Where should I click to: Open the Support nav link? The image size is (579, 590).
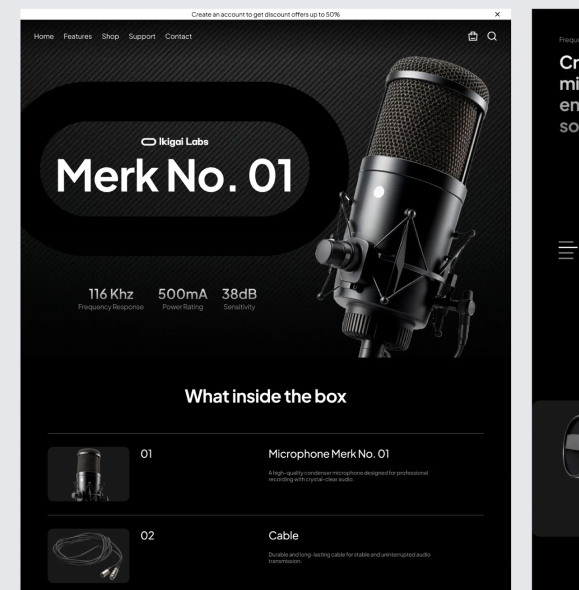point(142,36)
